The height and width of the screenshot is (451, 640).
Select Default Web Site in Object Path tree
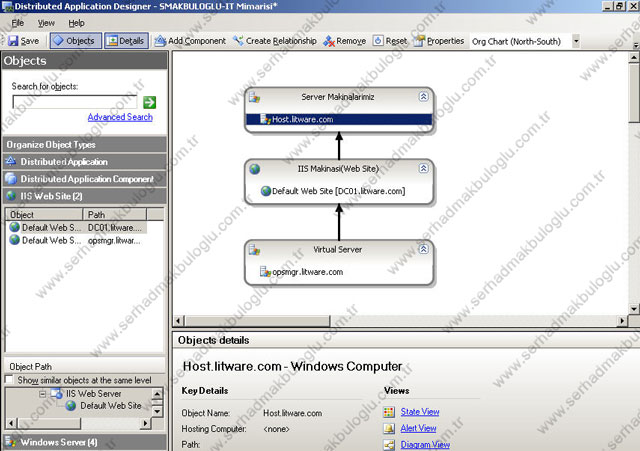point(111,406)
